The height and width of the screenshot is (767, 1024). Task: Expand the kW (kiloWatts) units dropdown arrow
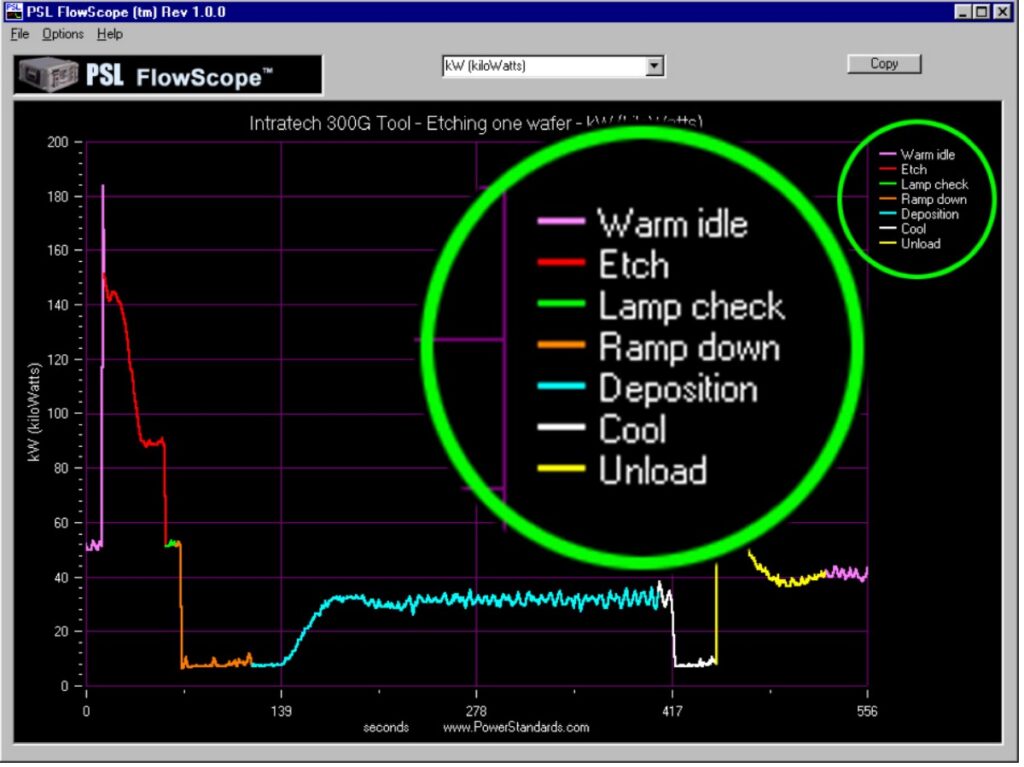(654, 66)
